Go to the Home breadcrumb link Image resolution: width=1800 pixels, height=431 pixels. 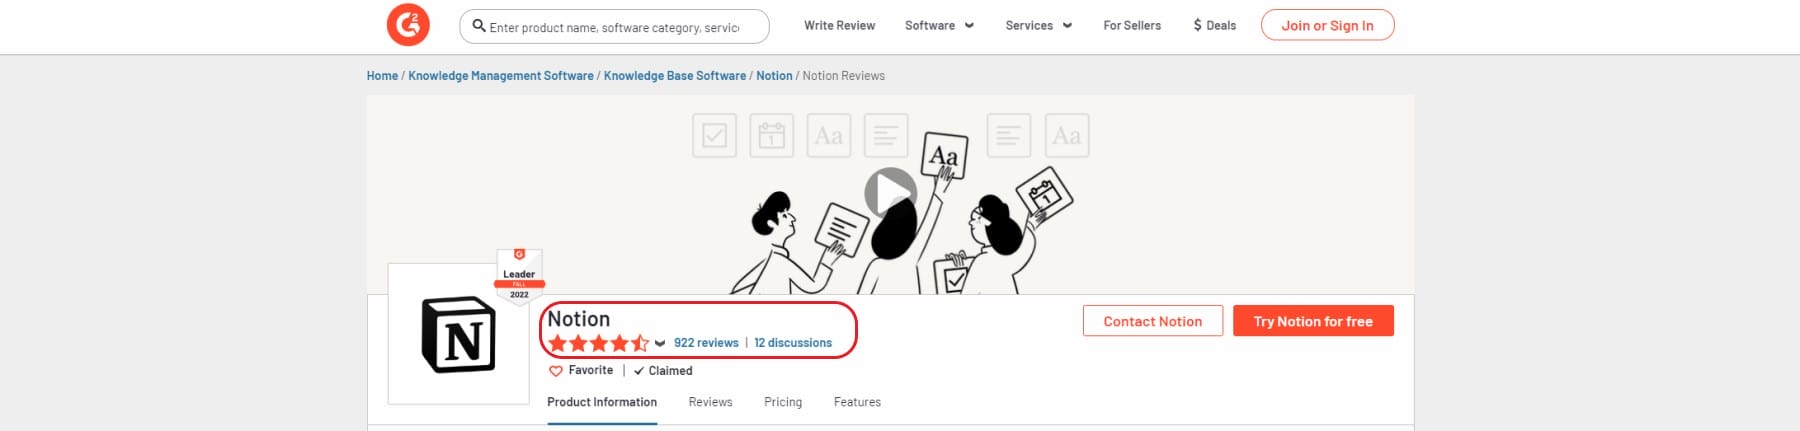click(x=382, y=76)
